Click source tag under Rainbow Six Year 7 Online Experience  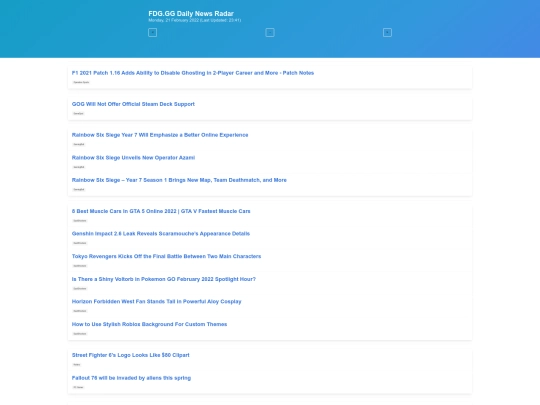(79, 144)
